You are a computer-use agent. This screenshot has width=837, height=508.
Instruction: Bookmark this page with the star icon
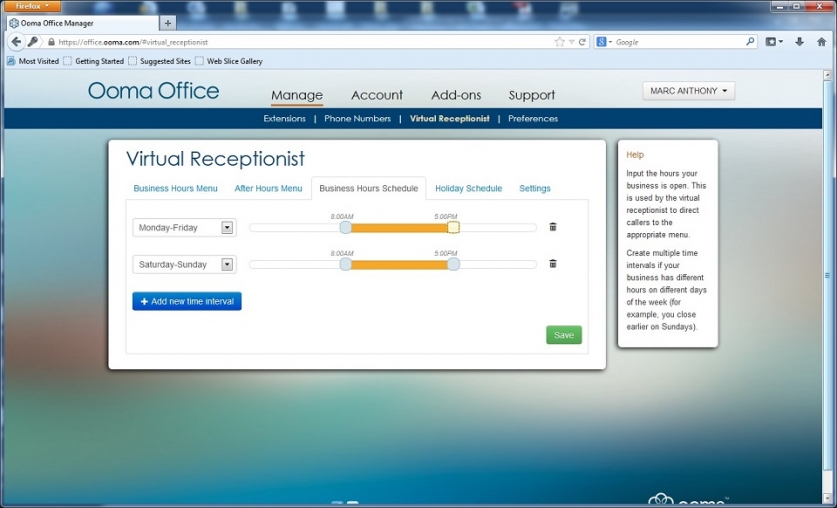pyautogui.click(x=559, y=42)
